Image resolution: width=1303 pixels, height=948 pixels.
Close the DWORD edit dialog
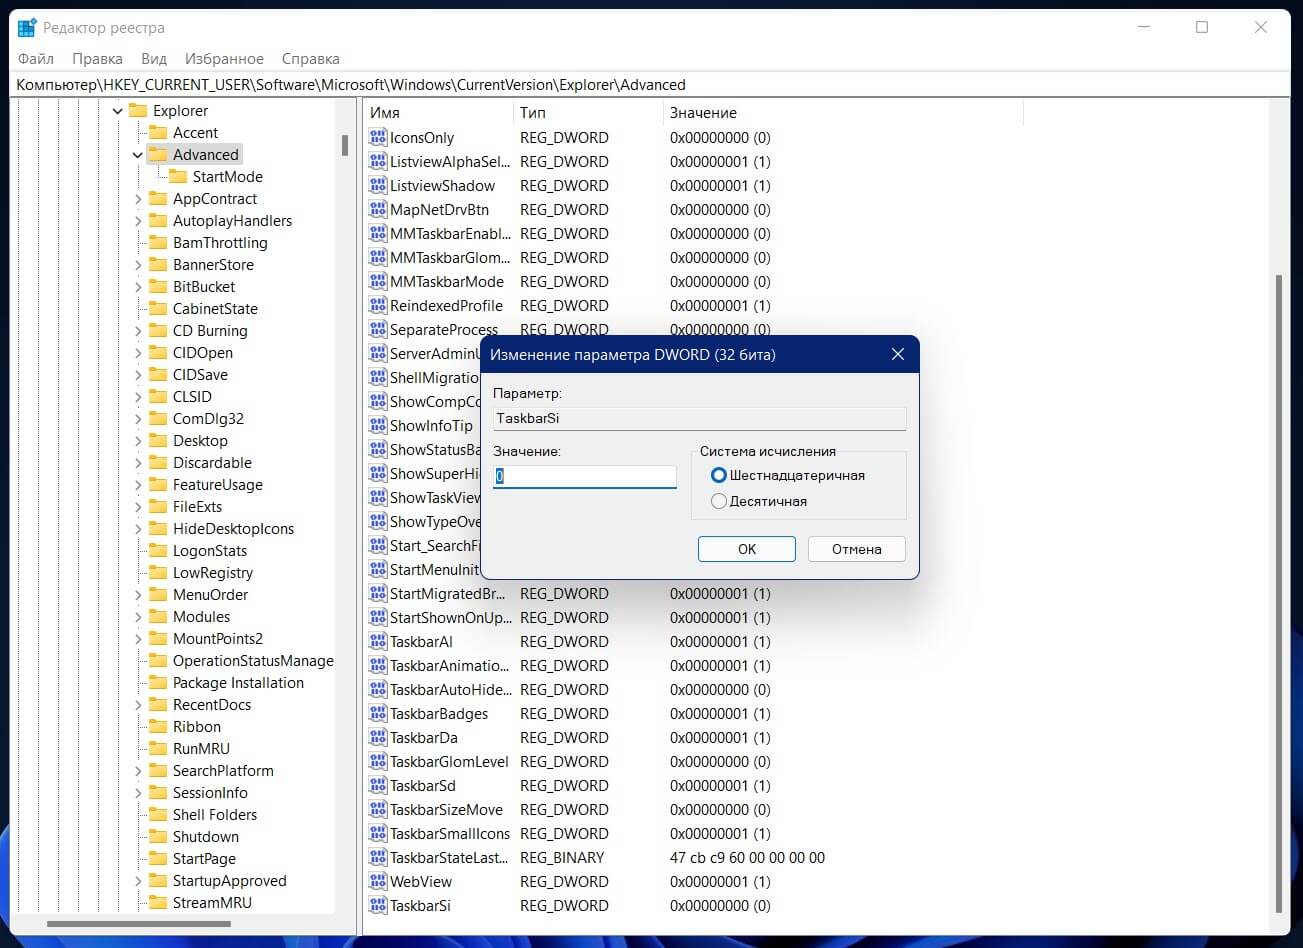point(897,354)
